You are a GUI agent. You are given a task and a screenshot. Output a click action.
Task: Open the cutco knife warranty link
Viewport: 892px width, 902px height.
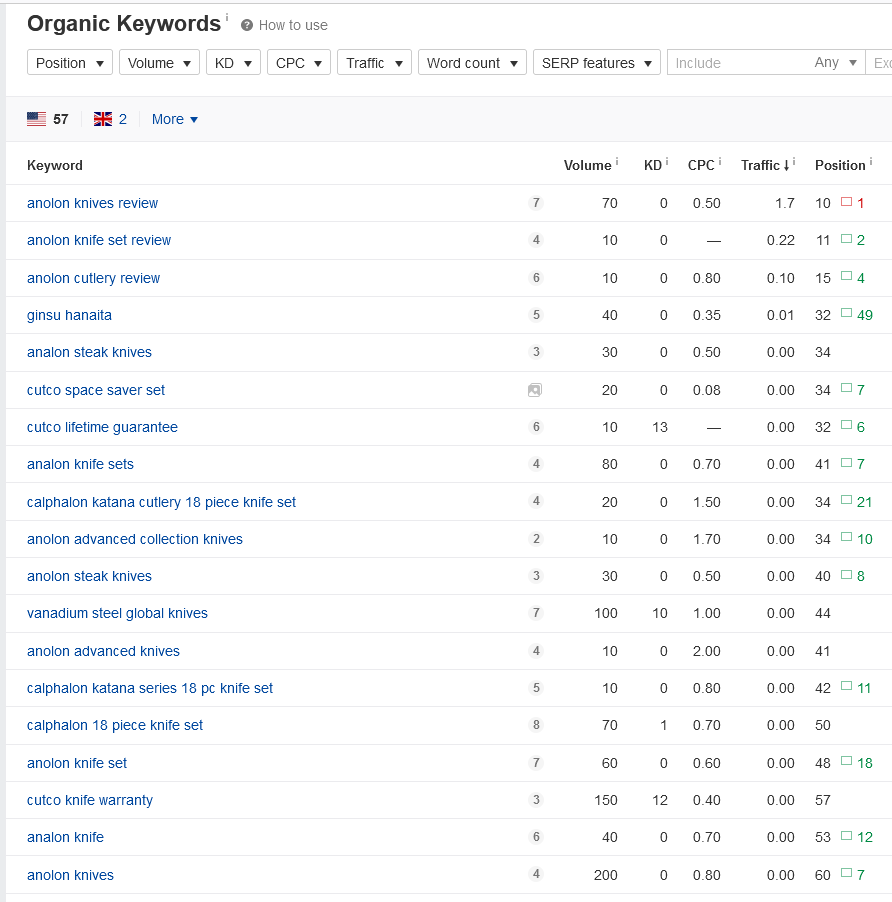90,800
